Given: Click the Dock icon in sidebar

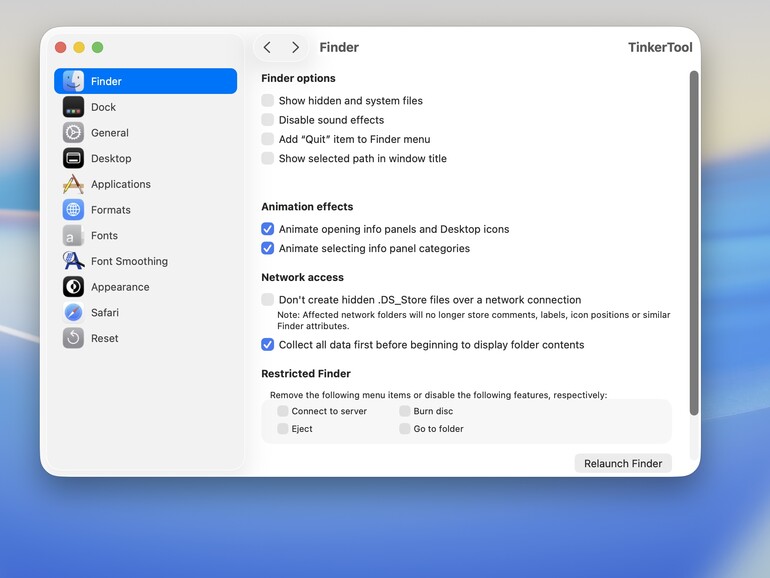Looking at the screenshot, I should (x=73, y=107).
